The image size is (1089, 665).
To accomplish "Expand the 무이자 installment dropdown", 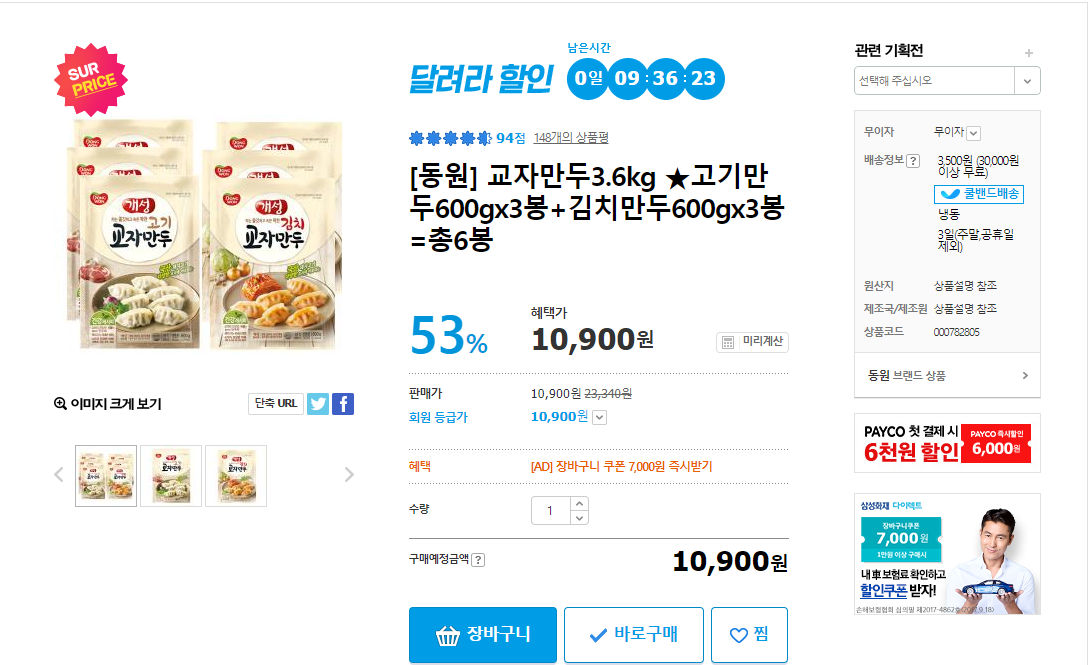I will coord(973,133).
